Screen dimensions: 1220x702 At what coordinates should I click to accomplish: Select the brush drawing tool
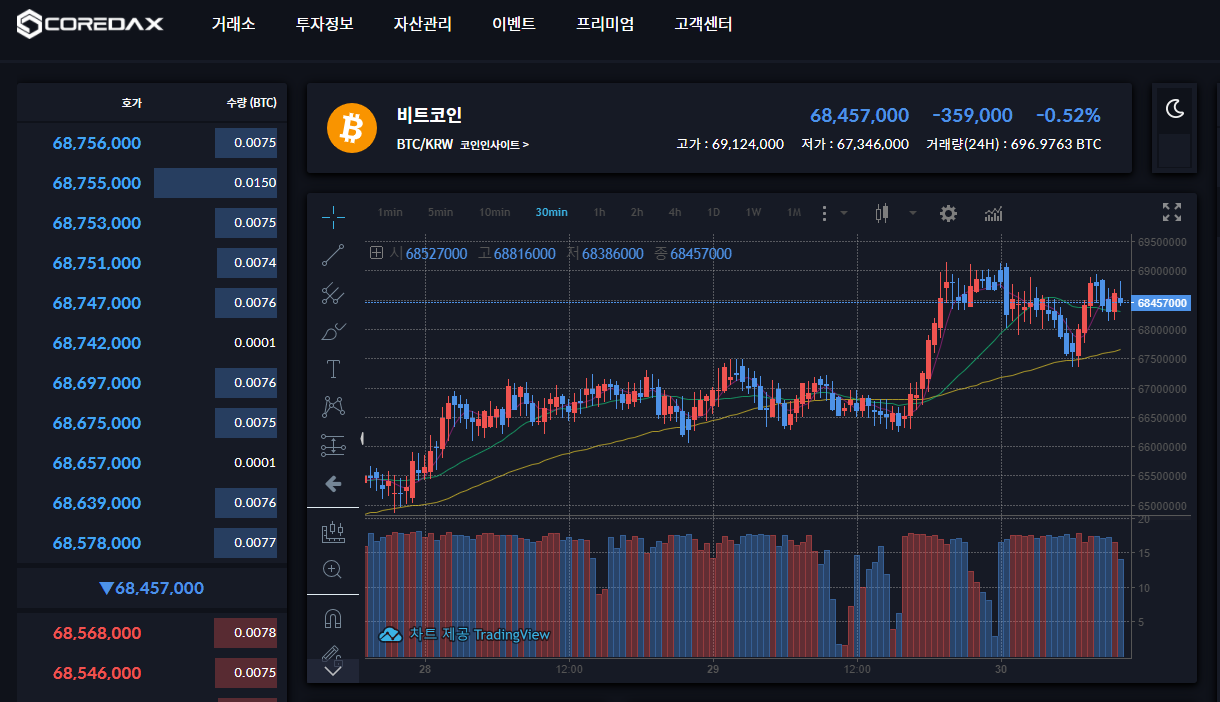coord(333,331)
